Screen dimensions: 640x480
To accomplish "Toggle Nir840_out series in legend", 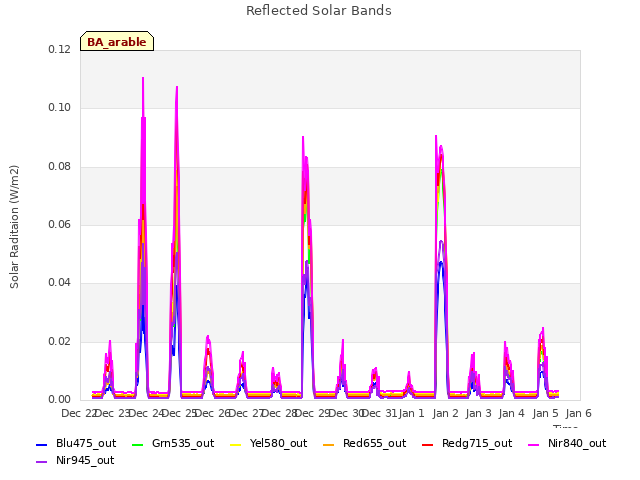I will pos(567,443).
